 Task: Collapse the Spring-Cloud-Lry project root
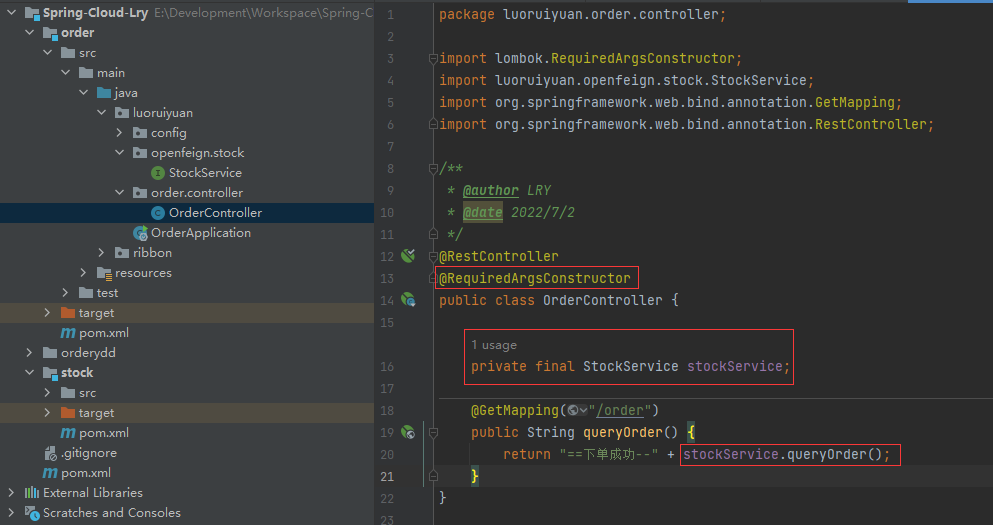11,12
